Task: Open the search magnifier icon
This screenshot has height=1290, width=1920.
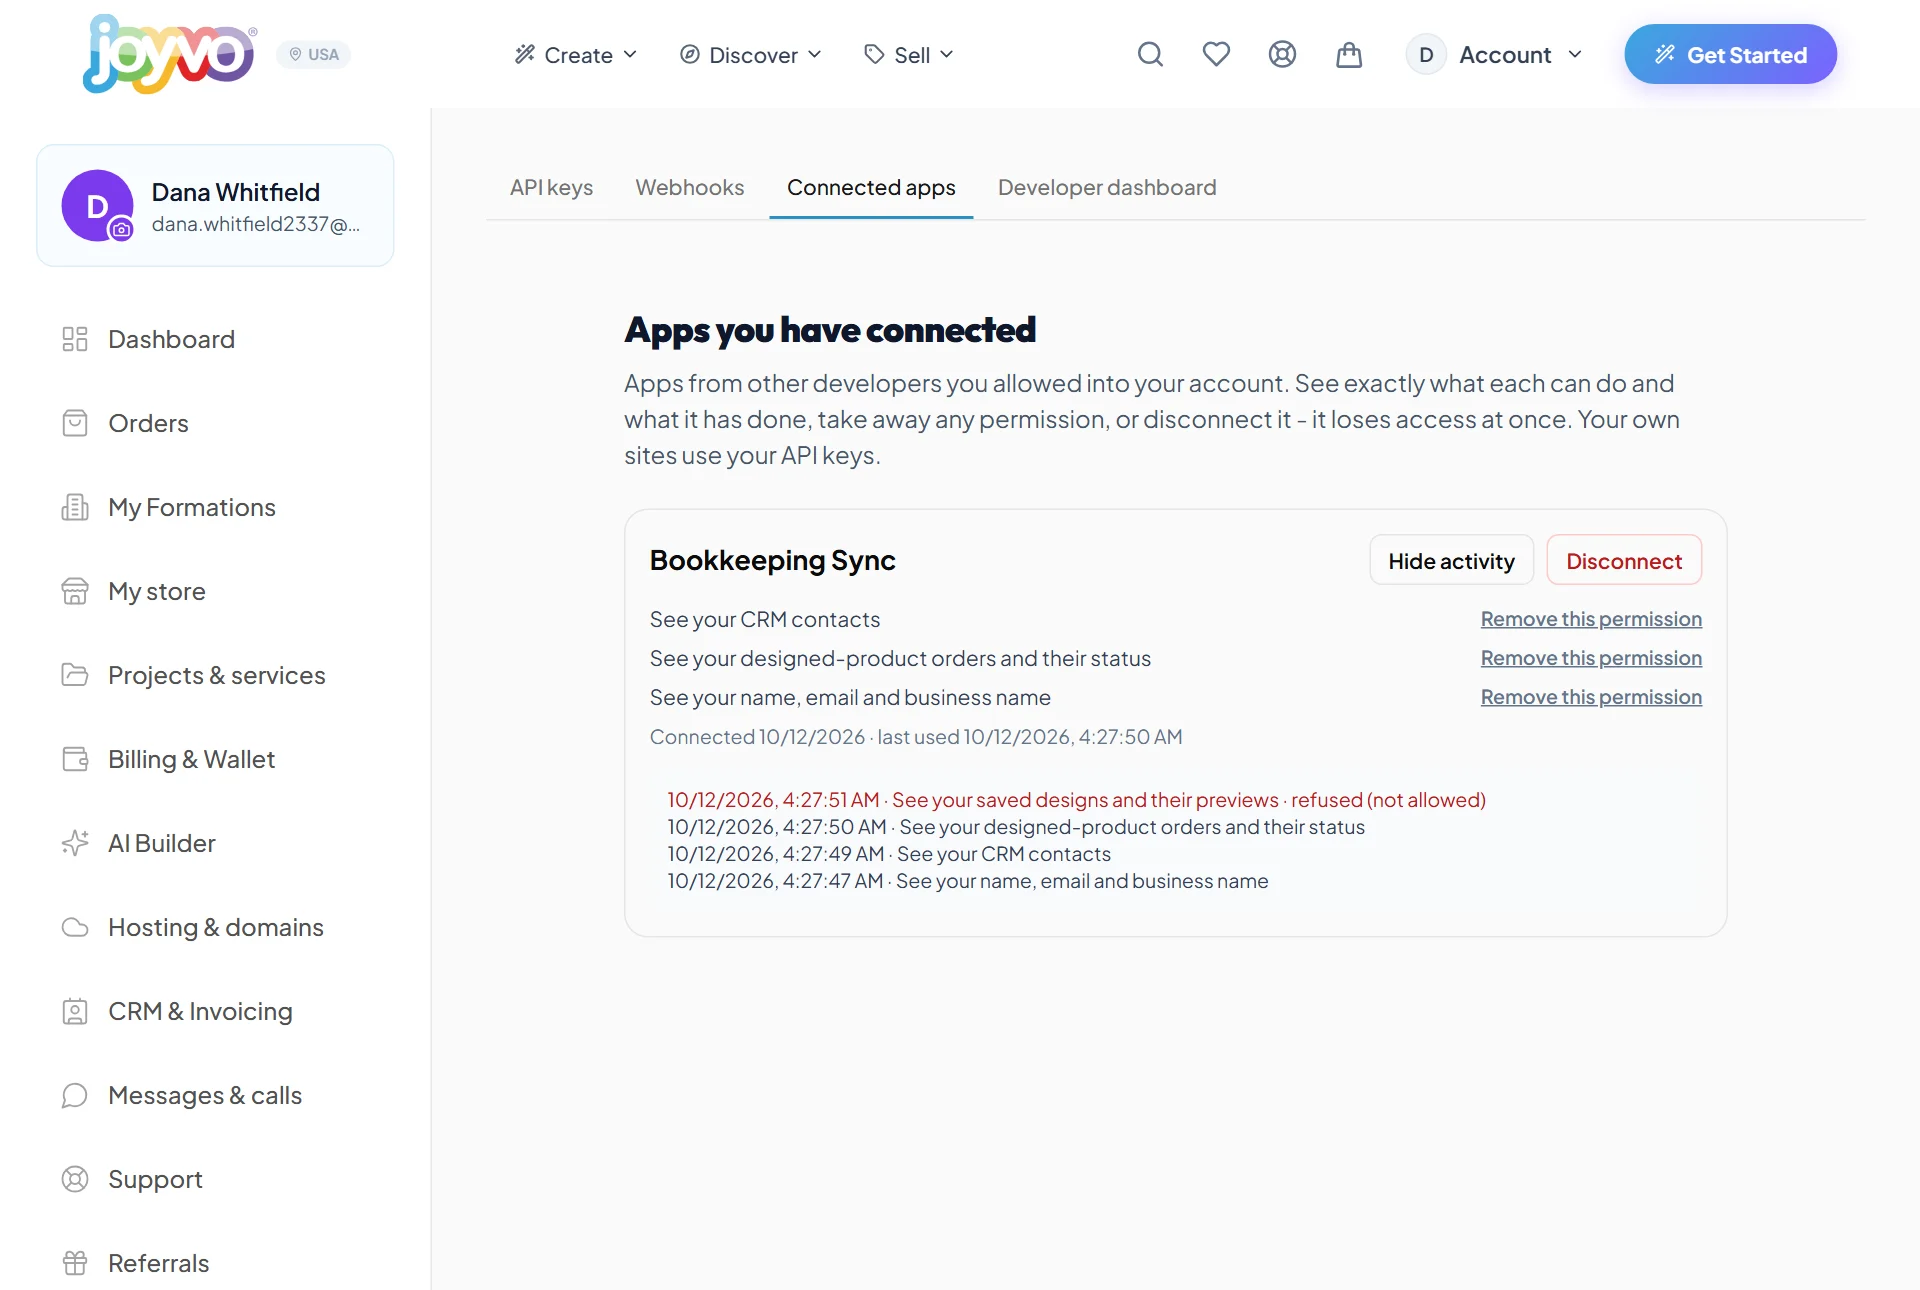Action: pos(1150,54)
